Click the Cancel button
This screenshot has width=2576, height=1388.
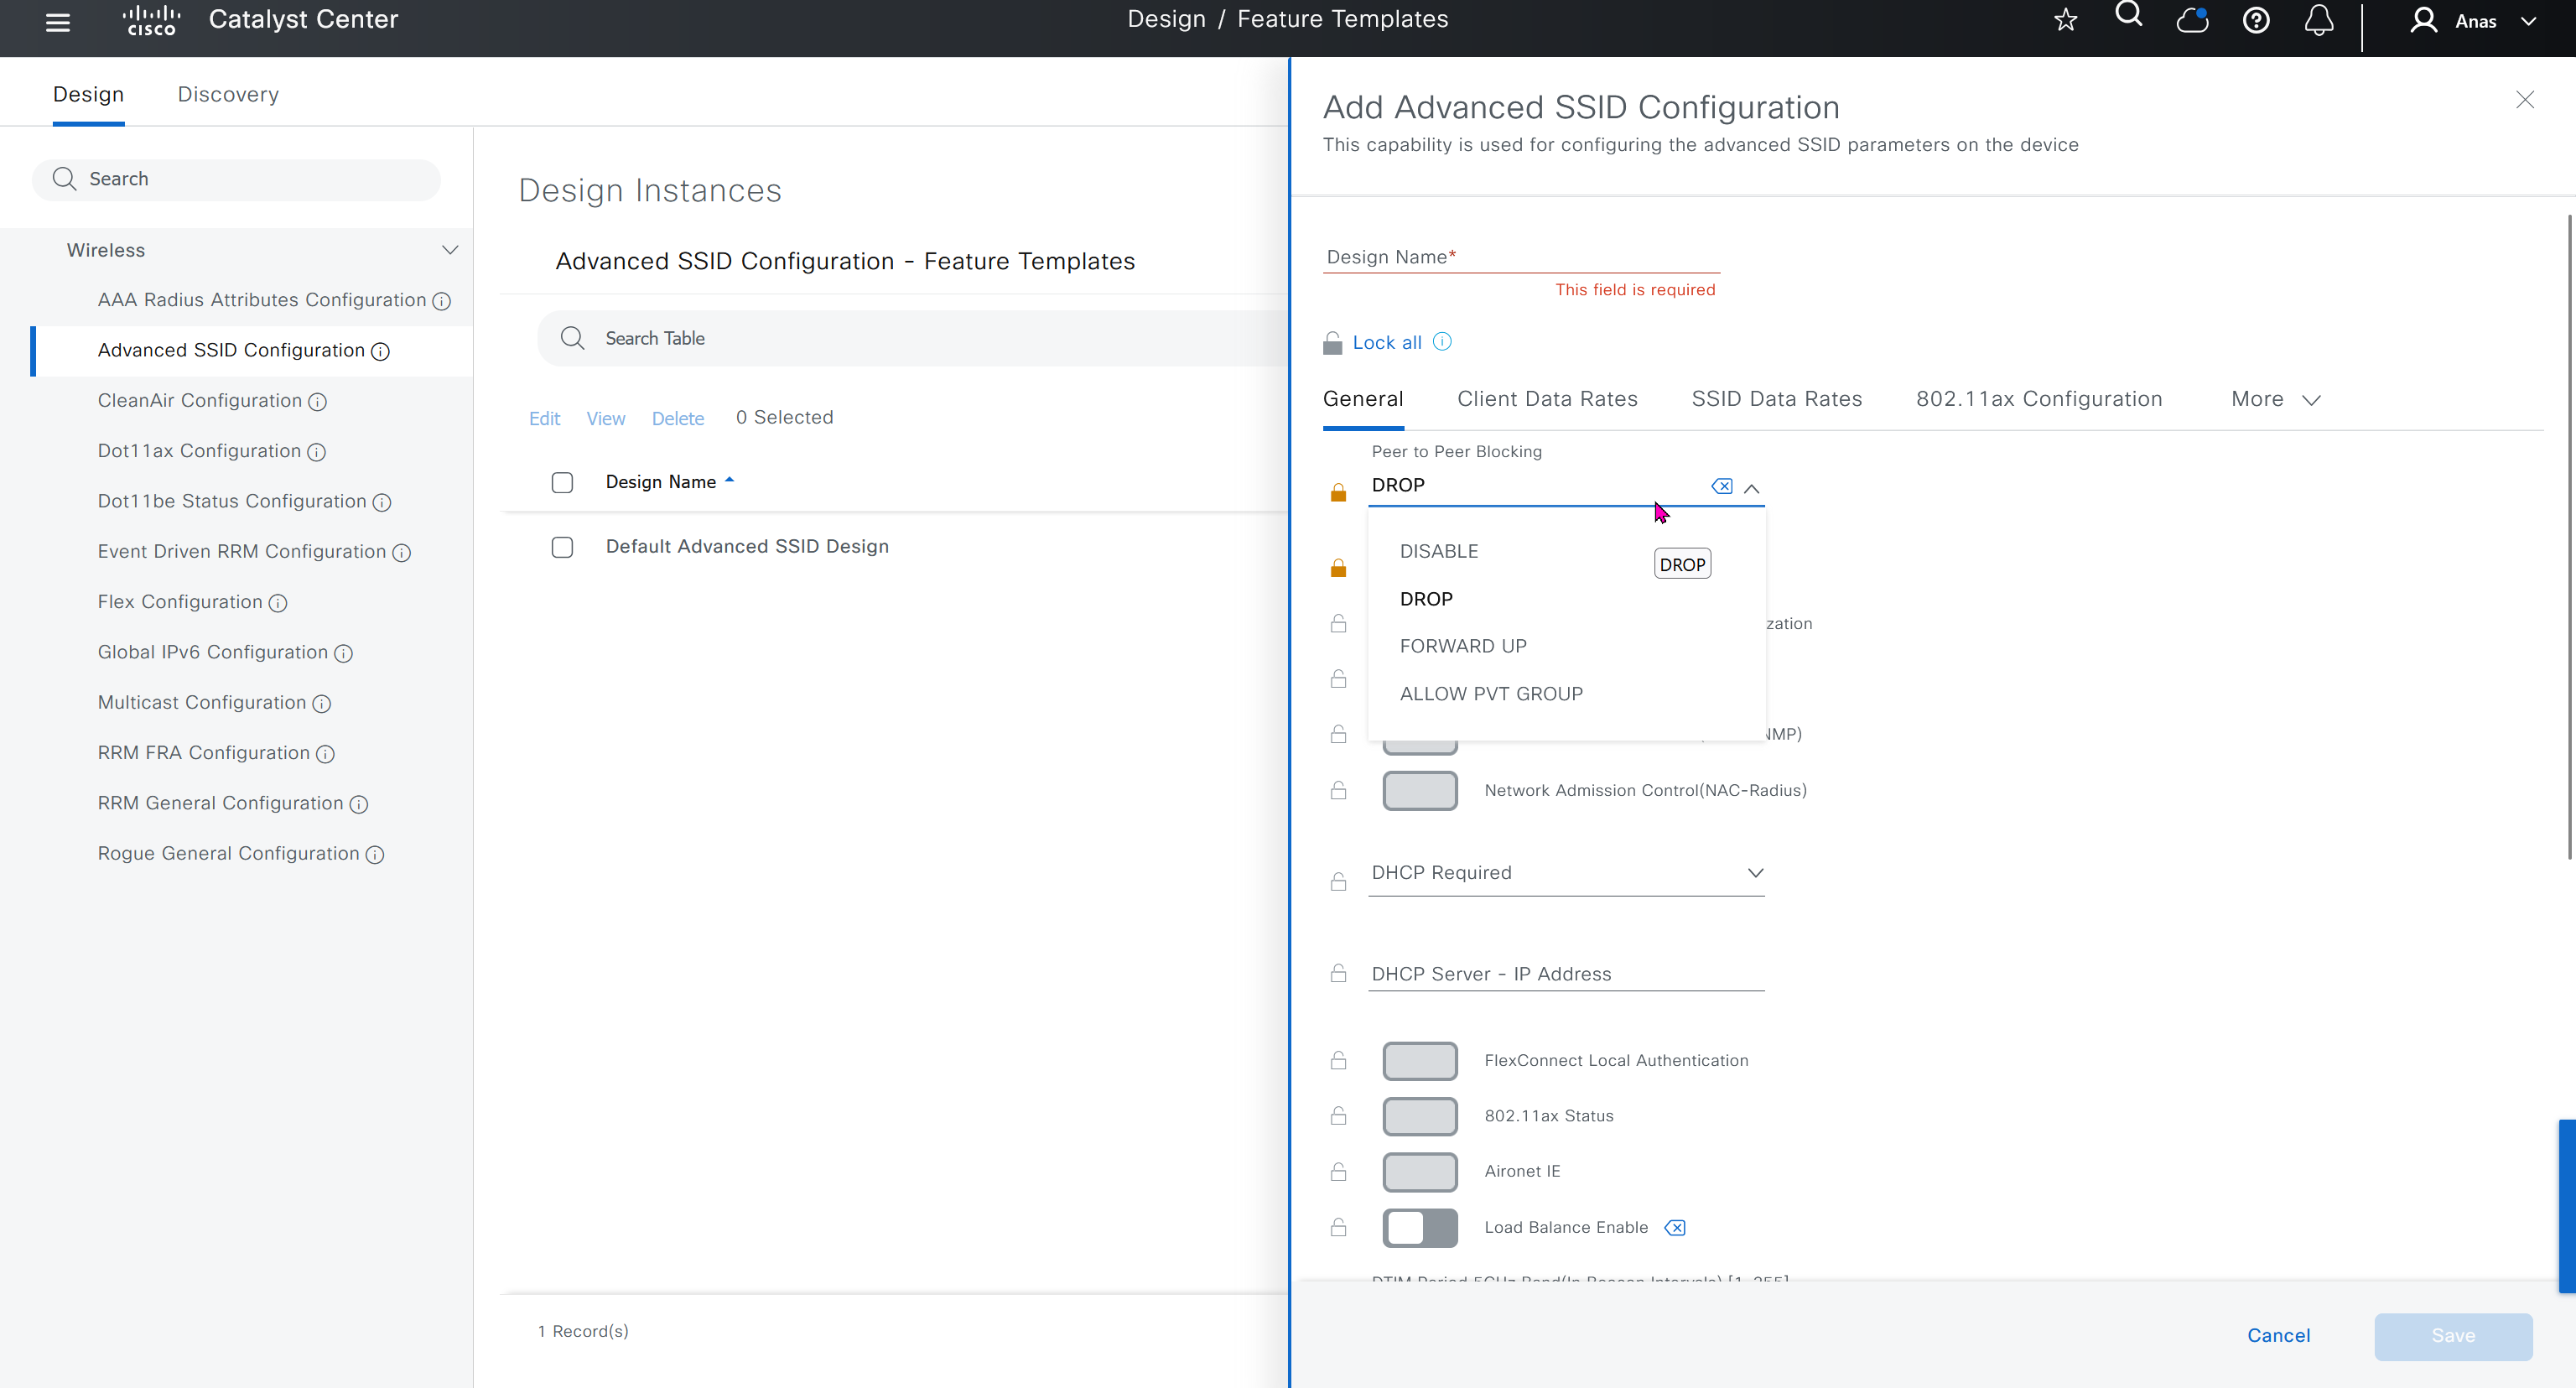(x=2278, y=1335)
